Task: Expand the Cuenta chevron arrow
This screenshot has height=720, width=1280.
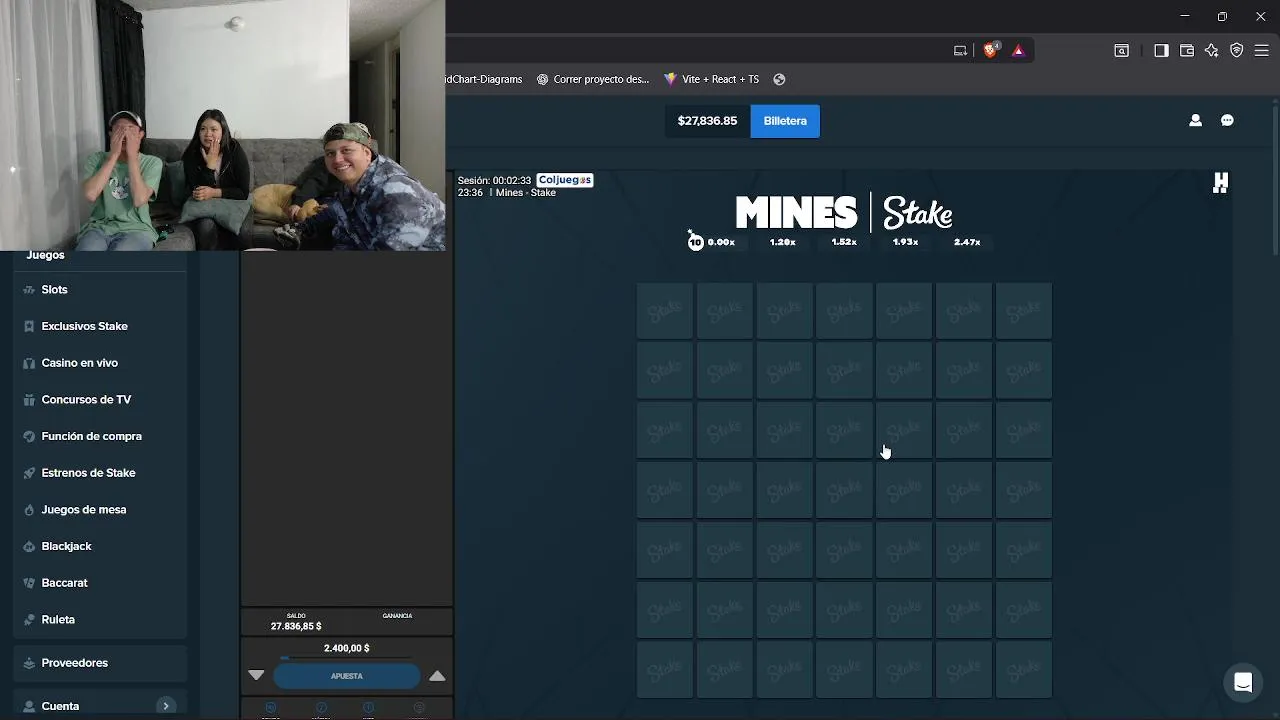Action: tap(166, 706)
